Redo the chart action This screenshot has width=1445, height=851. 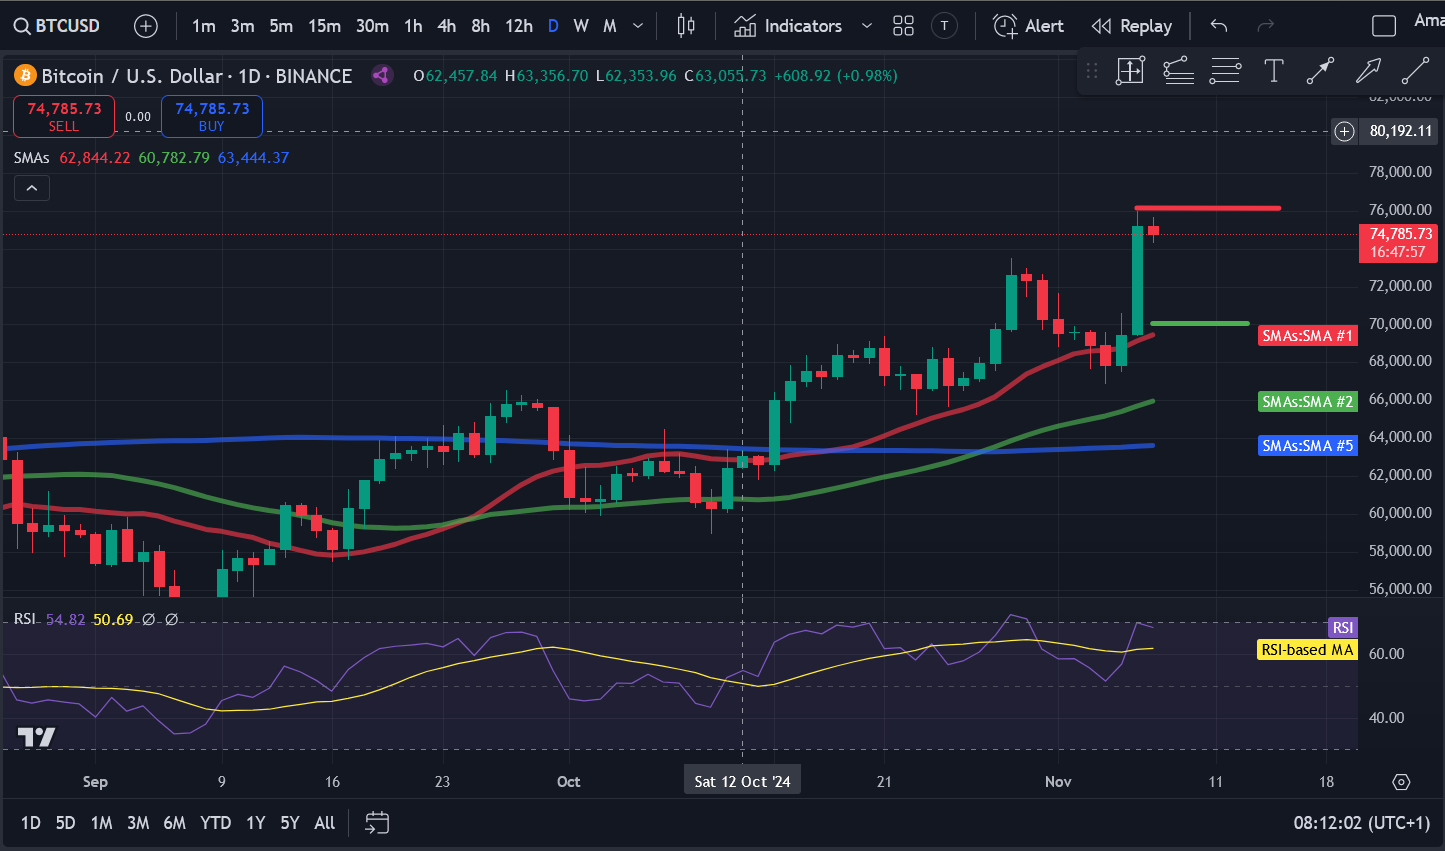[1265, 26]
